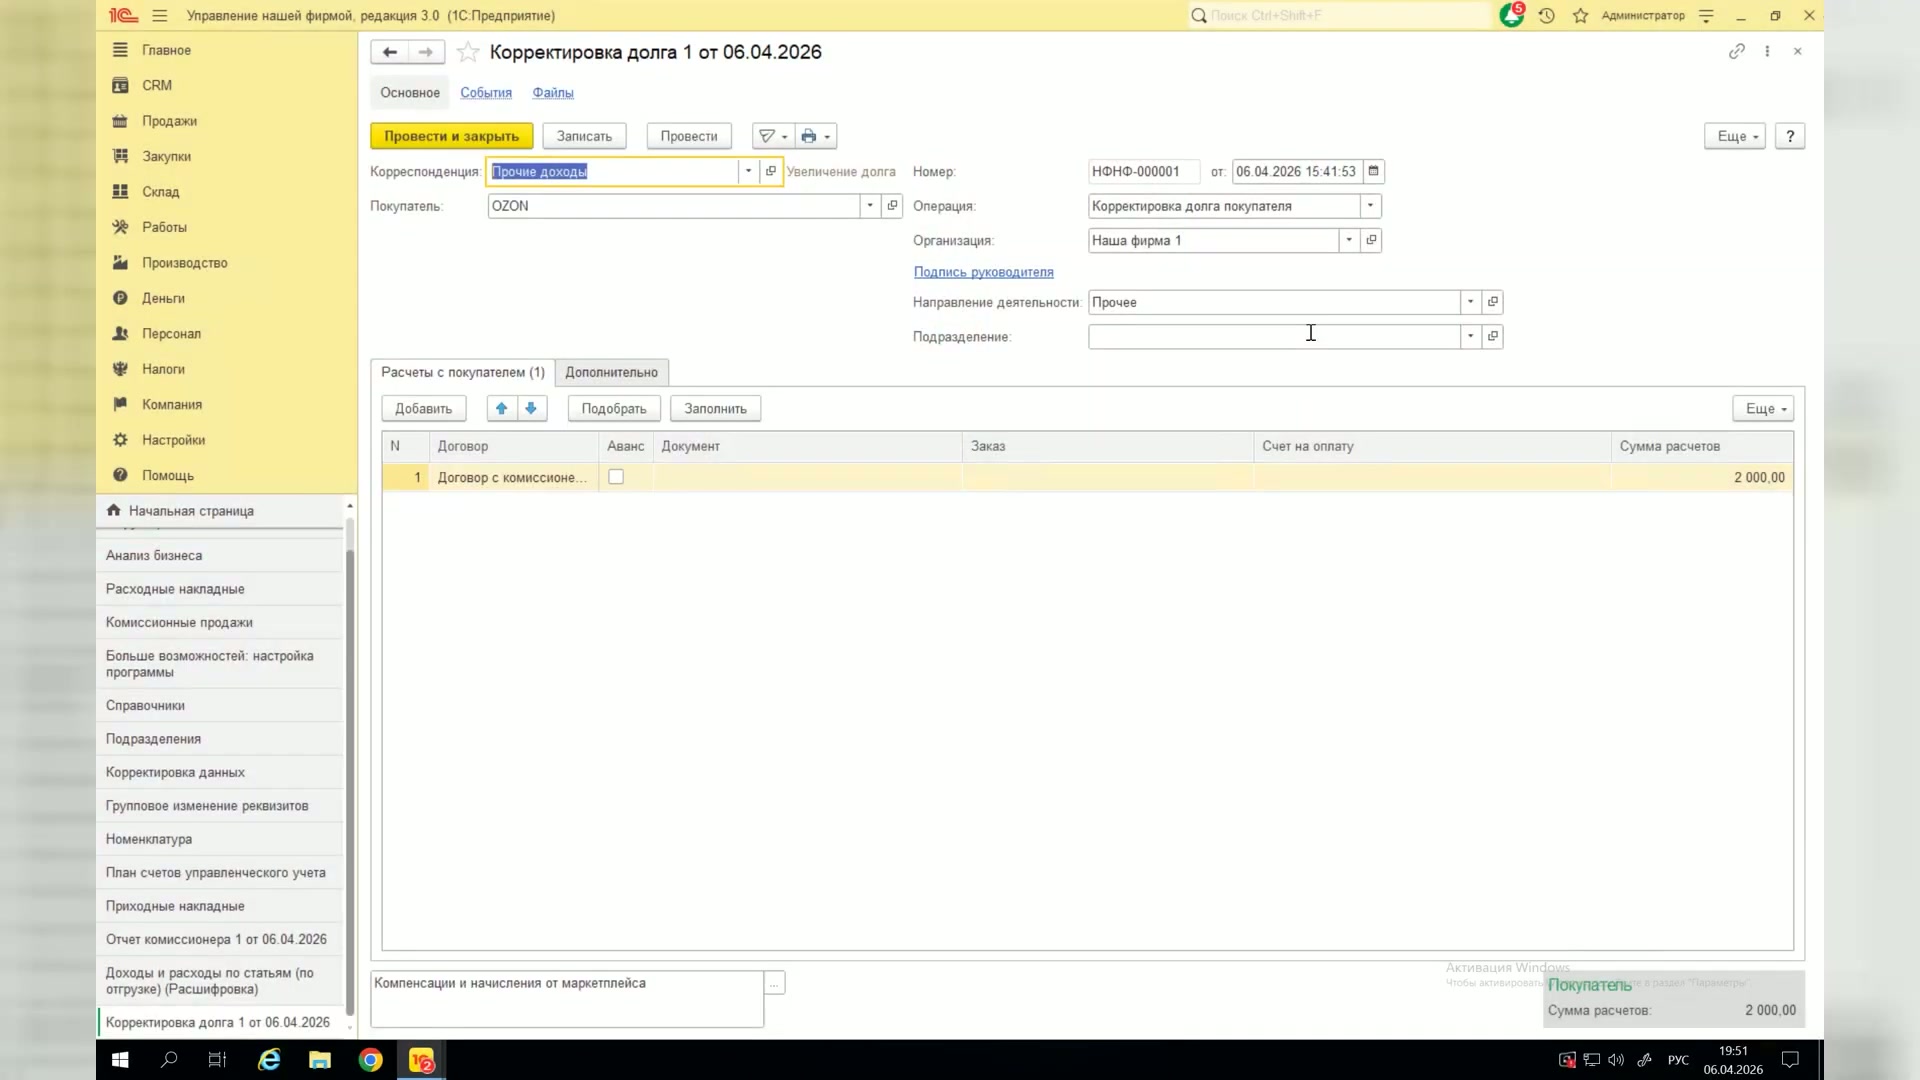Open the Корреспонденция item card icon
1920x1080 pixels.
(x=770, y=171)
